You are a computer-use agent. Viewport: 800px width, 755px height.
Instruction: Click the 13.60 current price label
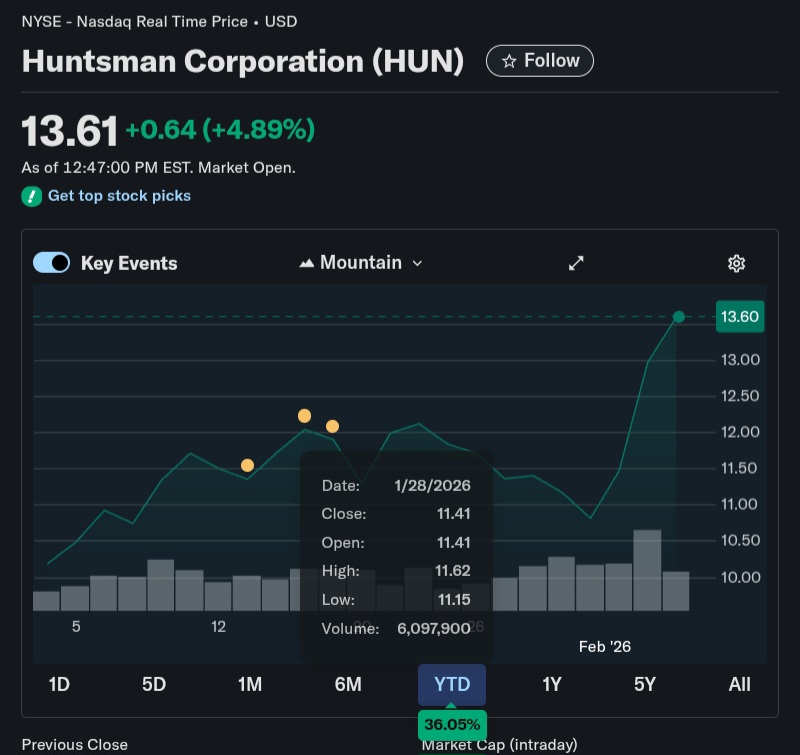(740, 317)
